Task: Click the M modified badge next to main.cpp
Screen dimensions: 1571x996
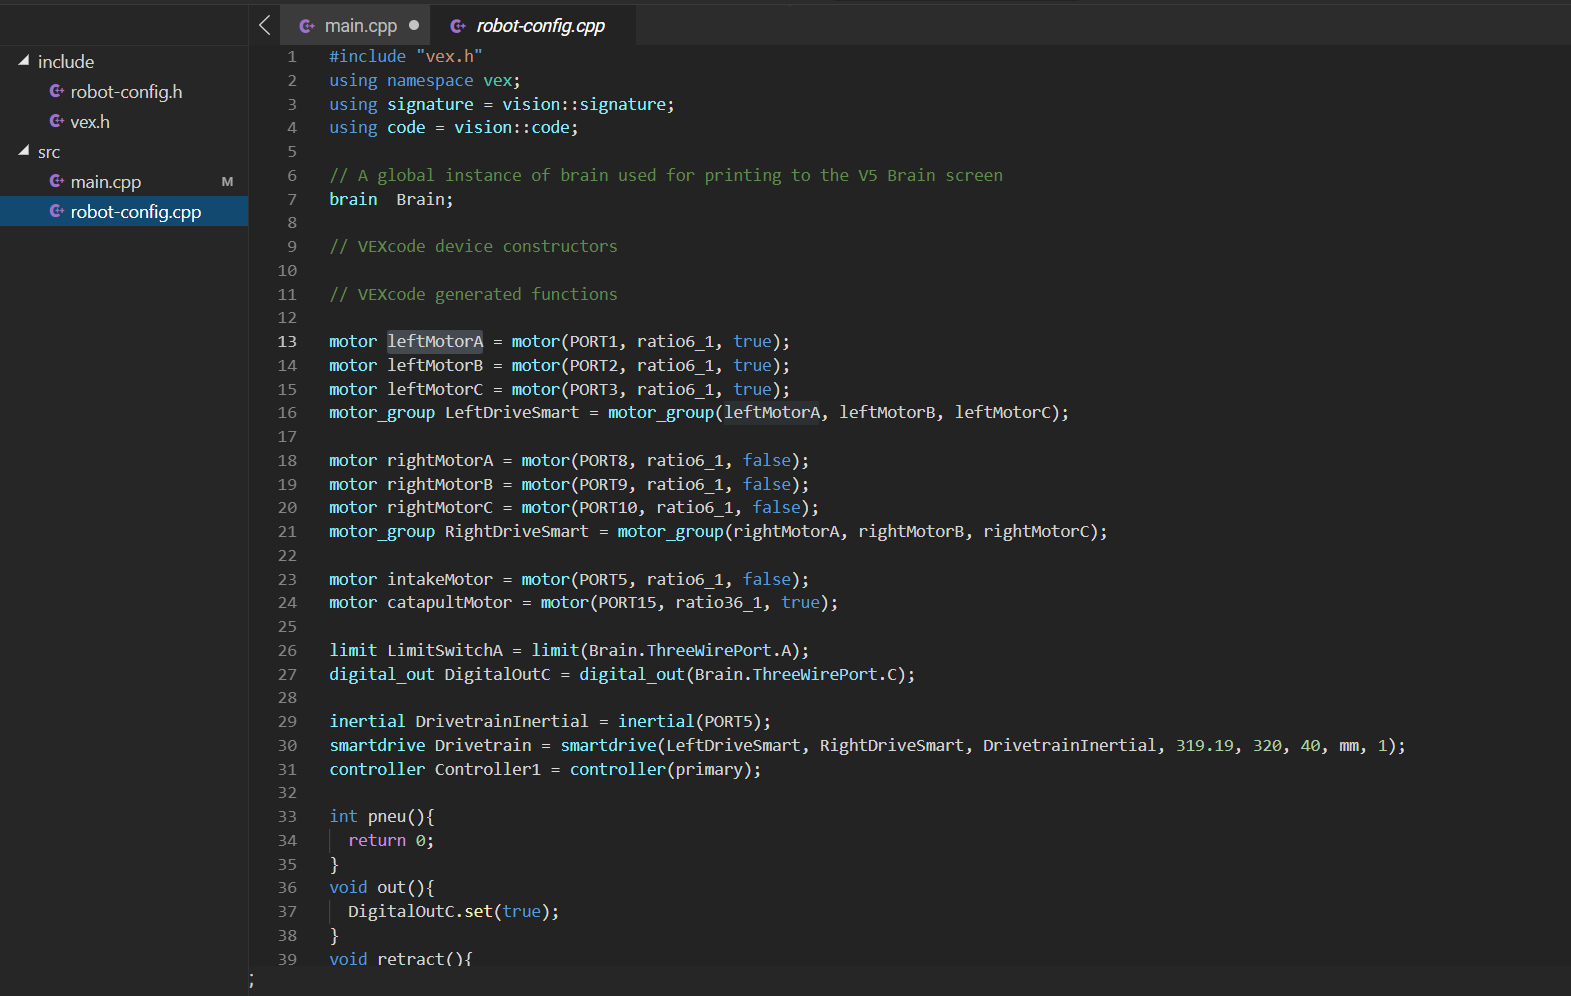Action: click(227, 181)
